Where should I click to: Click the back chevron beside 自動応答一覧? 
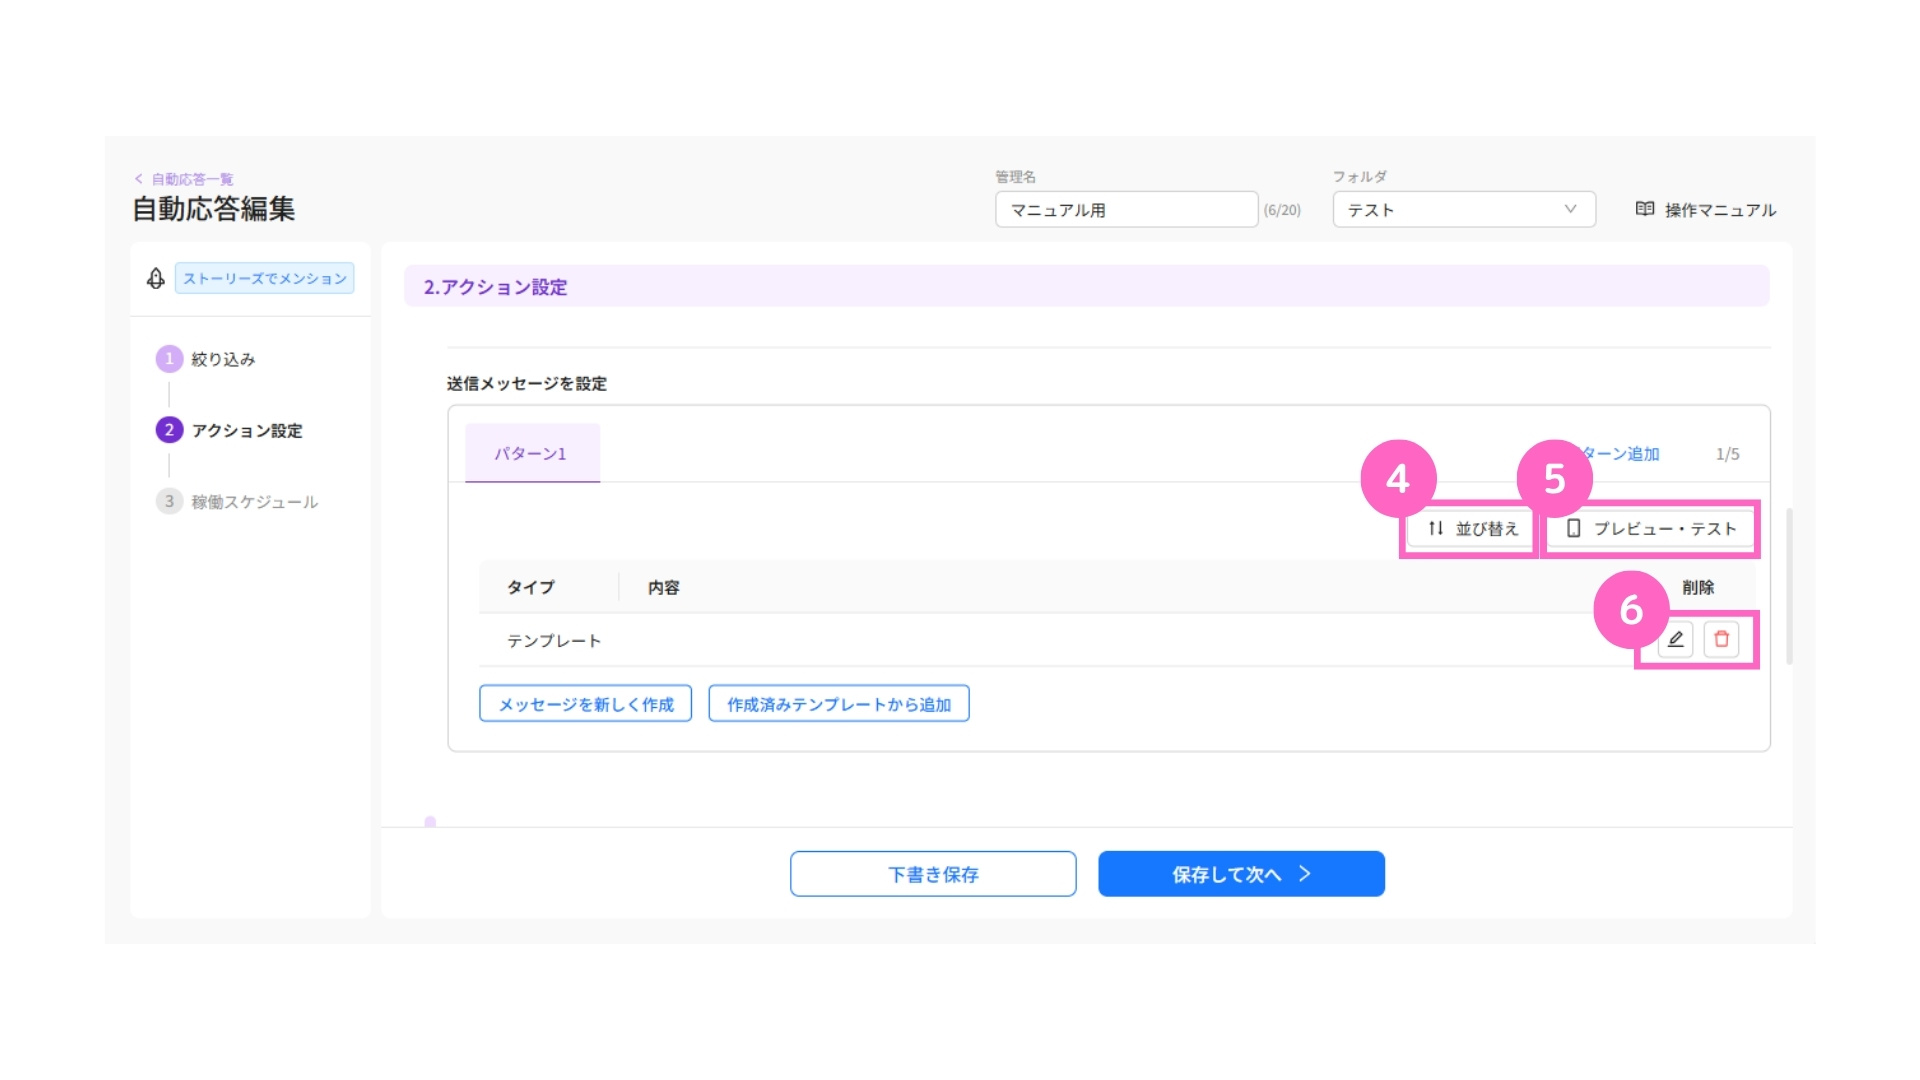pyautogui.click(x=138, y=179)
